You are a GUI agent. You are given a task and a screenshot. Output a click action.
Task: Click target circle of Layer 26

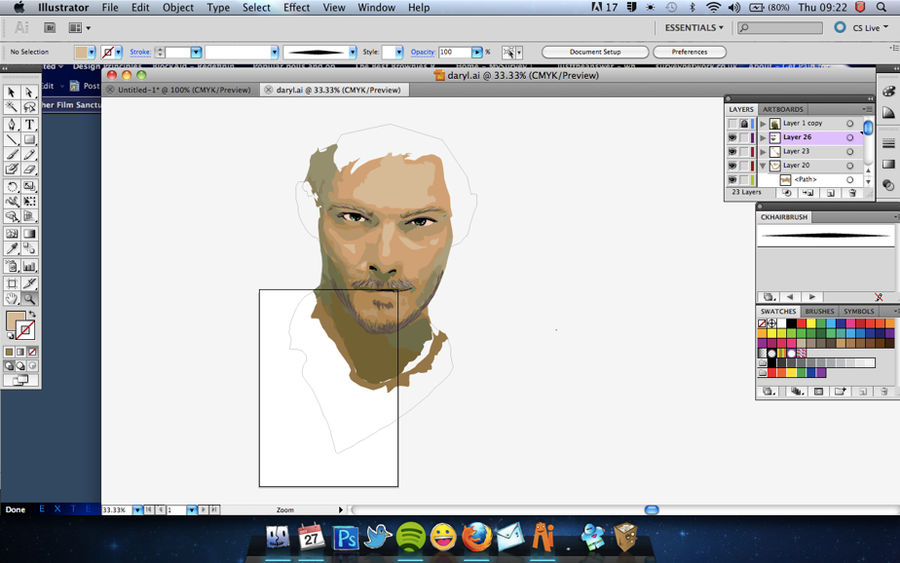[850, 138]
